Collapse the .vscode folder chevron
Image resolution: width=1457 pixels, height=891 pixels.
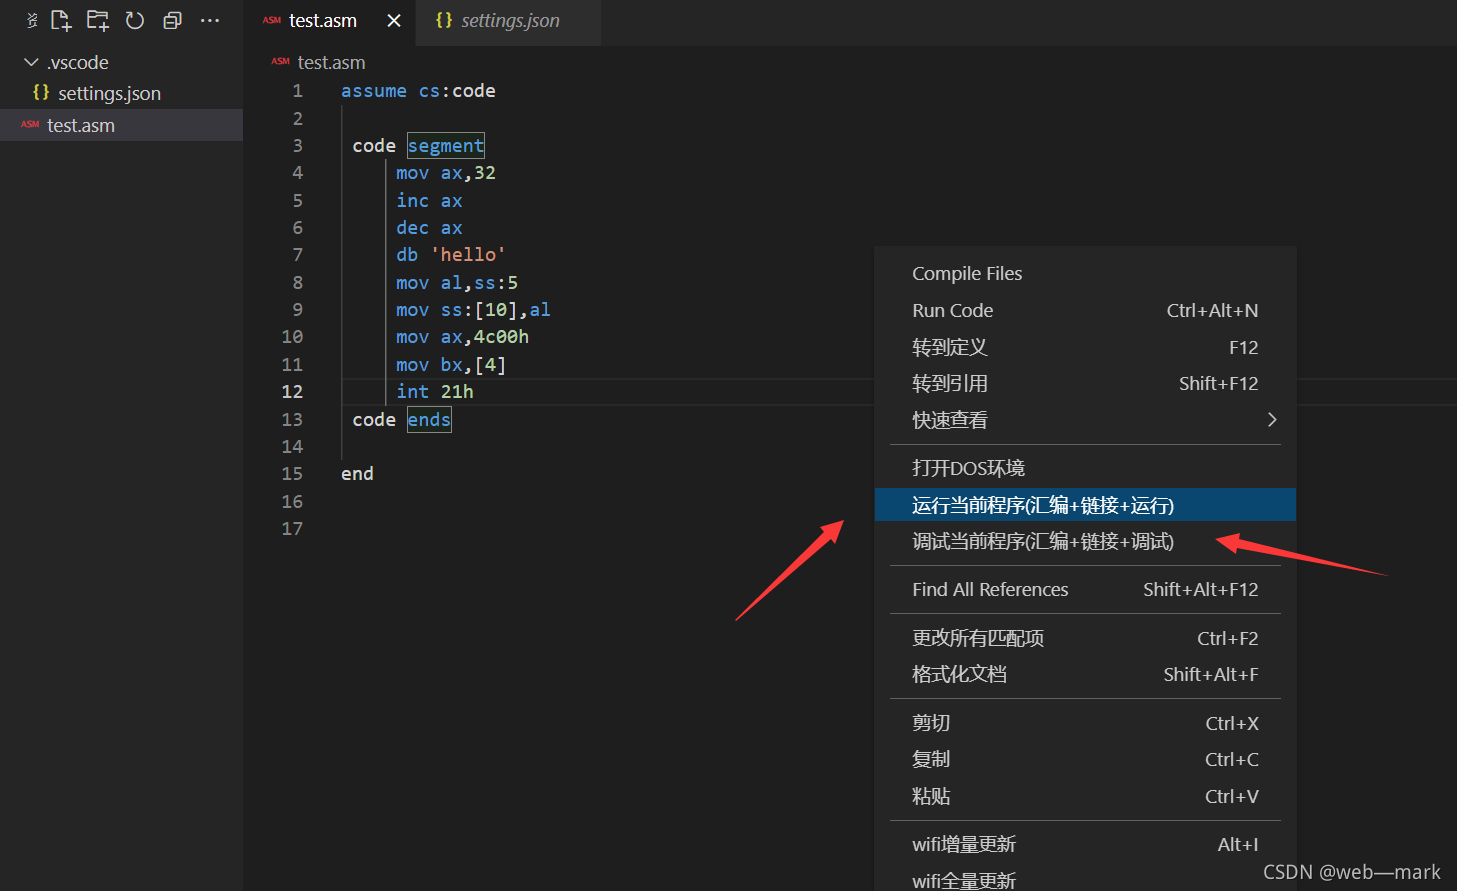coord(31,62)
